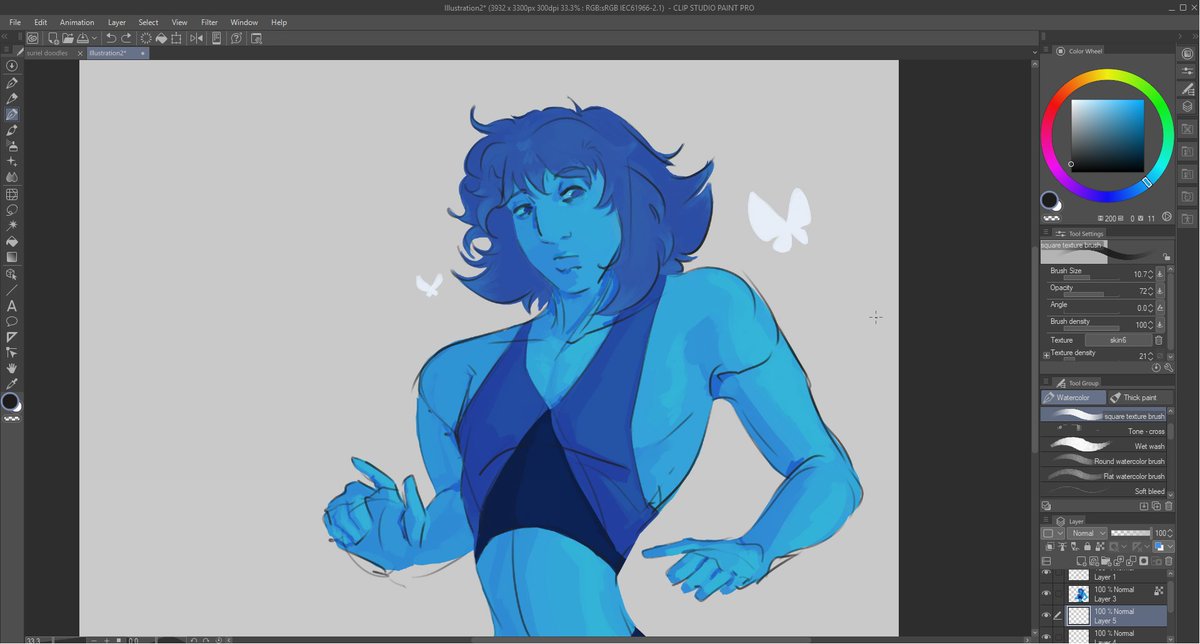Select the Auto select magic wand tool
Screen dimensions: 1200x644
tap(12, 226)
